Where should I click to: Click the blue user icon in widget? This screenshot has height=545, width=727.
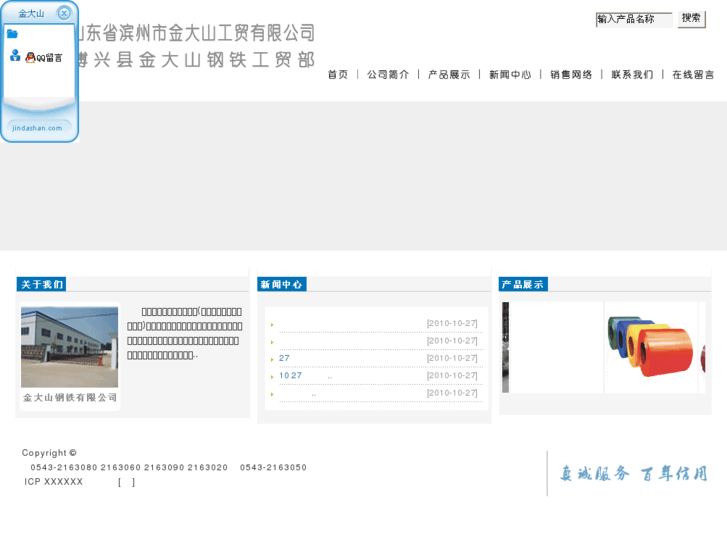(14, 56)
